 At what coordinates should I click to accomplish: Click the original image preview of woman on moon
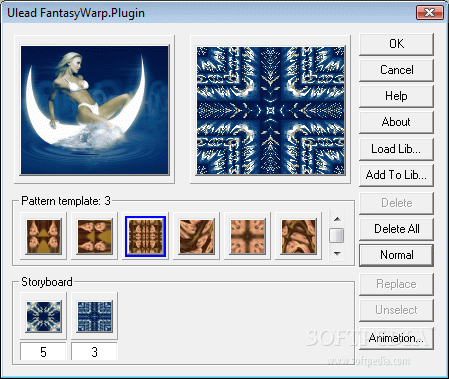coord(95,110)
